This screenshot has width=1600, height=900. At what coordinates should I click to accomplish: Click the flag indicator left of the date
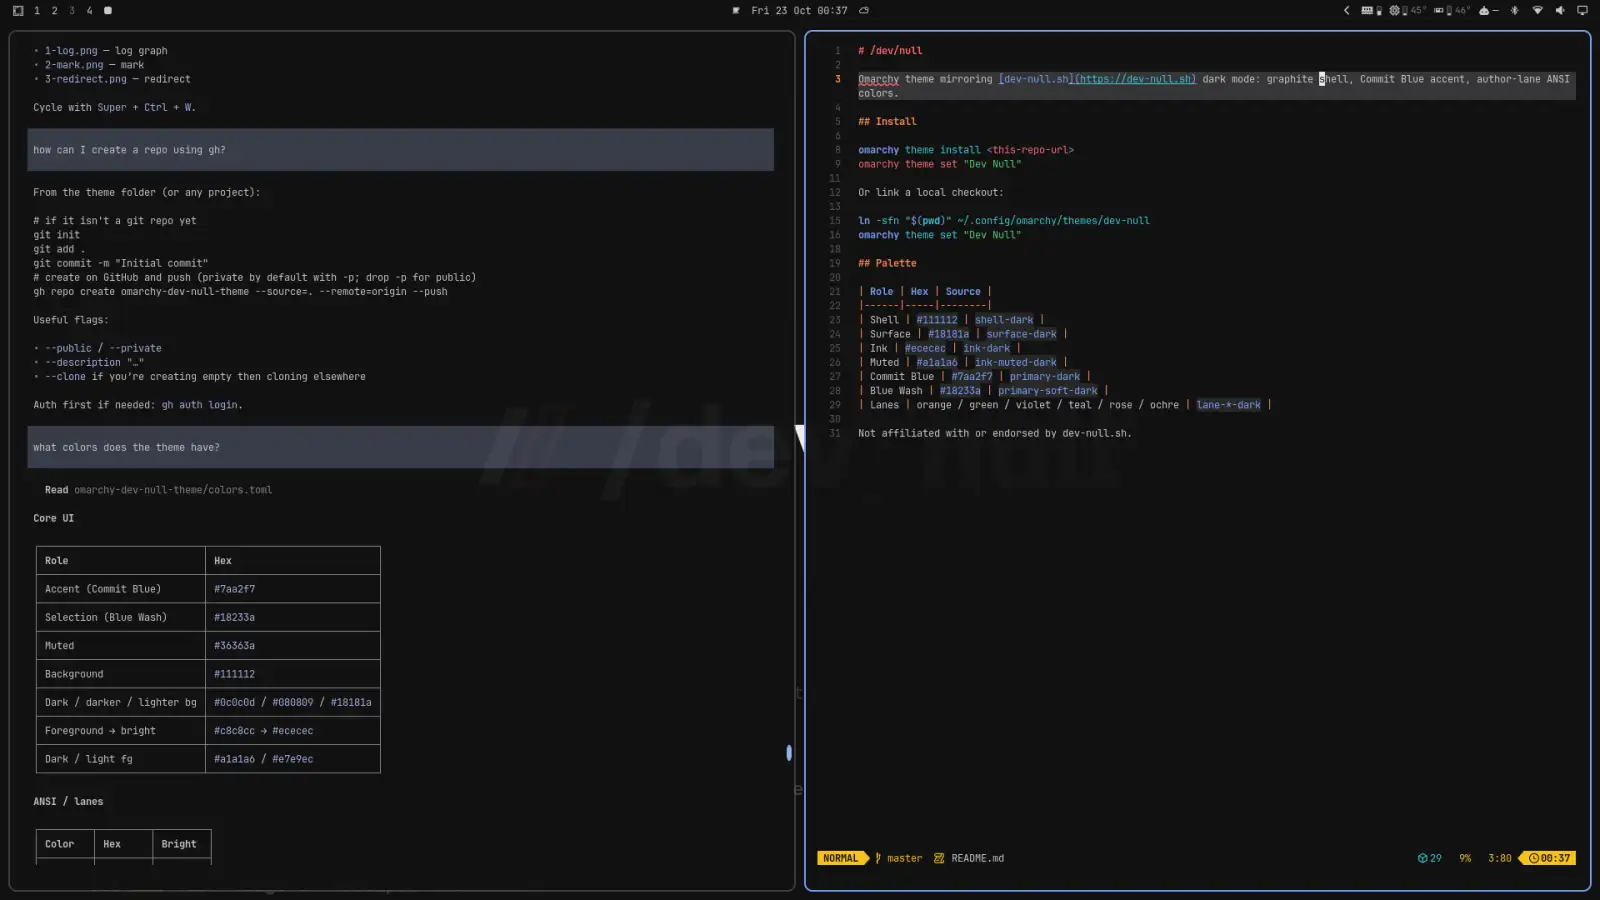736,10
